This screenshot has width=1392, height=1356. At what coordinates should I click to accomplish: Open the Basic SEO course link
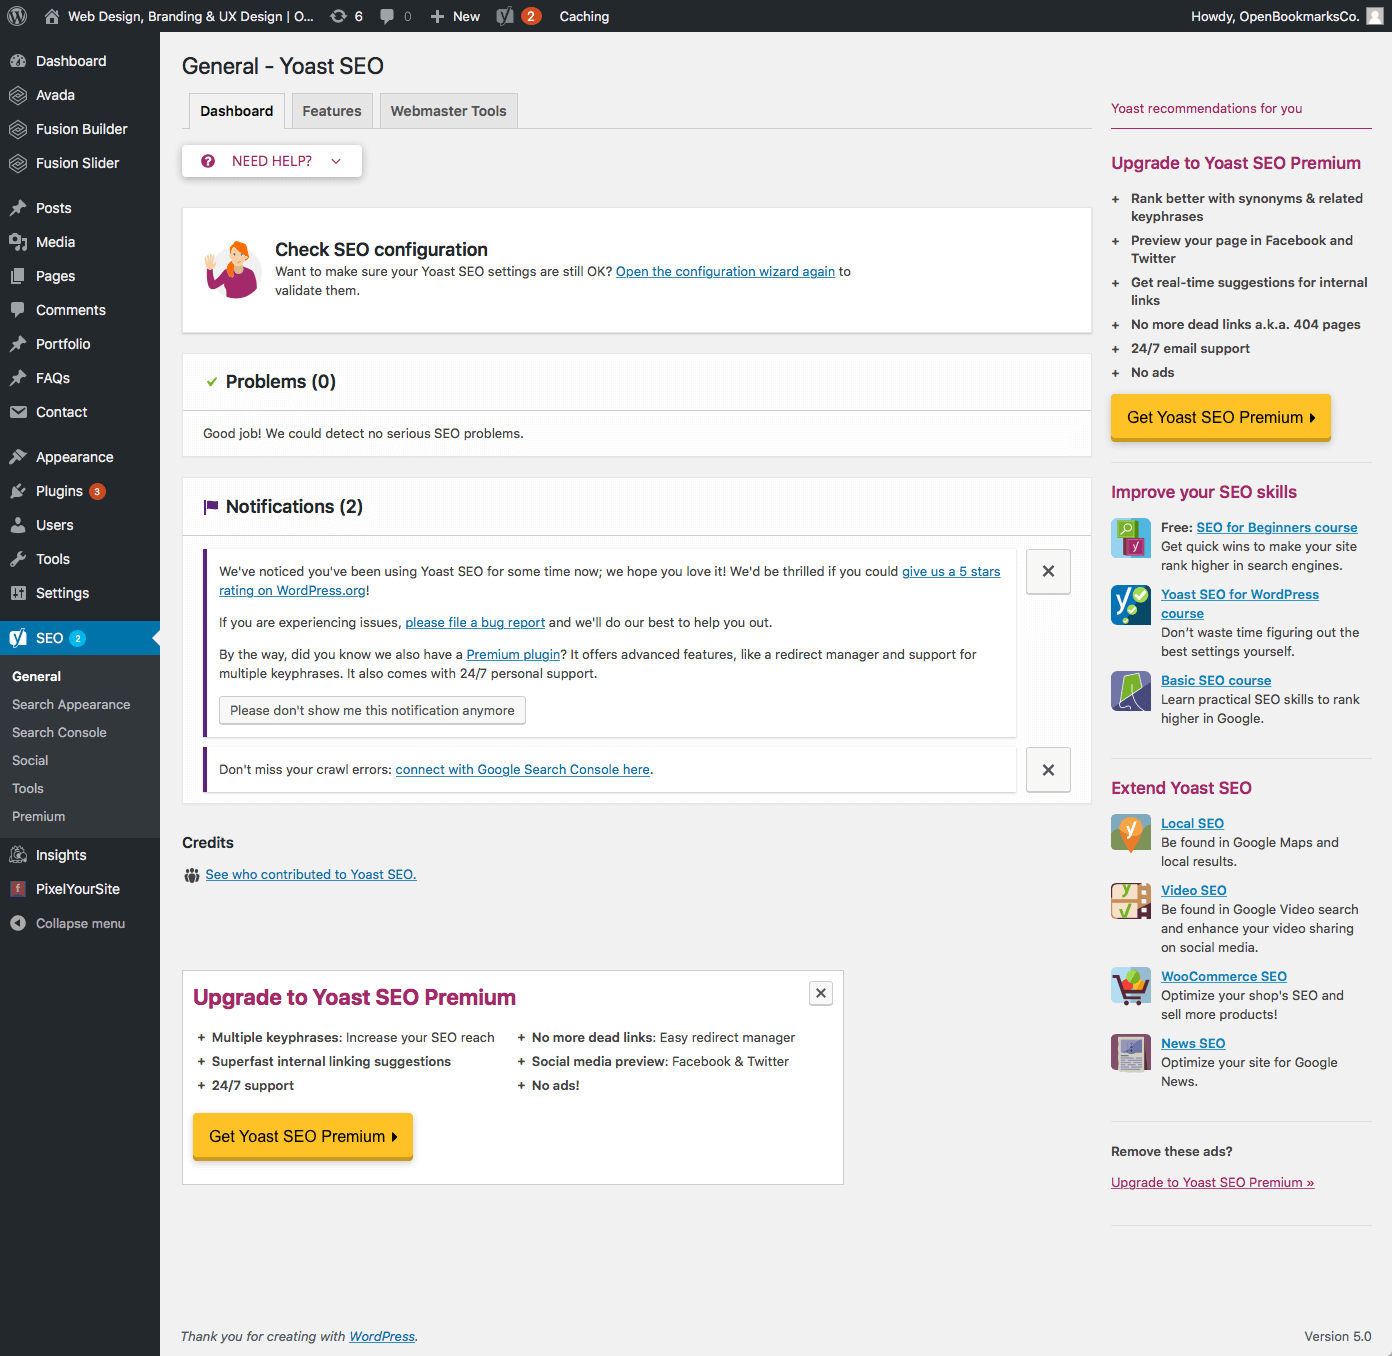coord(1216,680)
